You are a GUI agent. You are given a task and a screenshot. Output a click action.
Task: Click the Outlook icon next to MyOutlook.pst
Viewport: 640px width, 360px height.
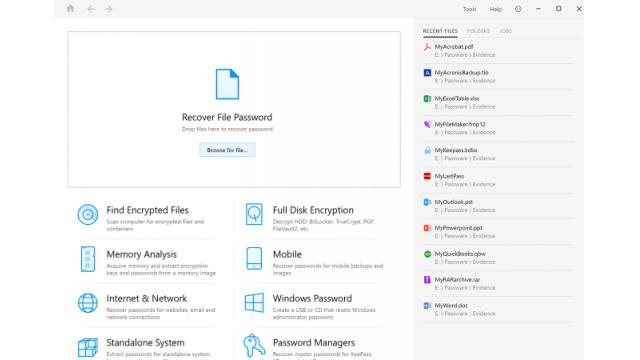pyautogui.click(x=427, y=202)
